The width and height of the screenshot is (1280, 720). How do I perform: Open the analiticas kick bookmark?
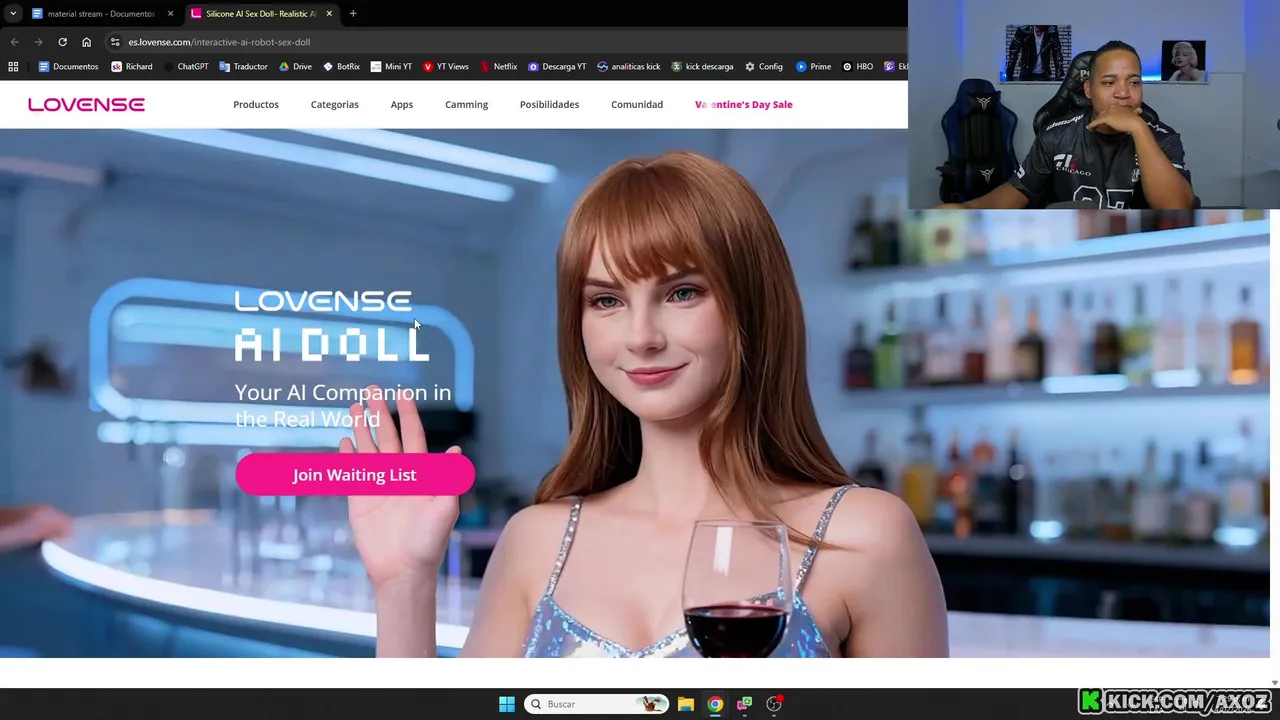[x=628, y=66]
